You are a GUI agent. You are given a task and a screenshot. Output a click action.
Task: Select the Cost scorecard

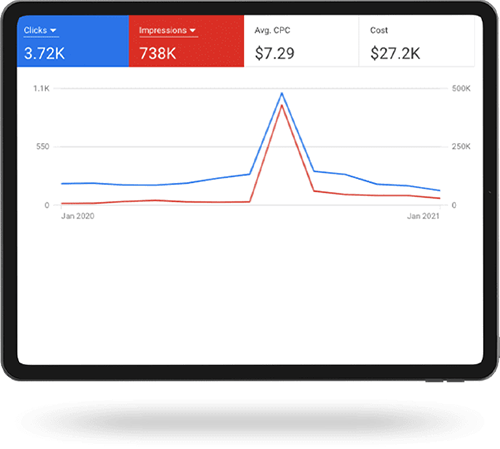click(417, 41)
